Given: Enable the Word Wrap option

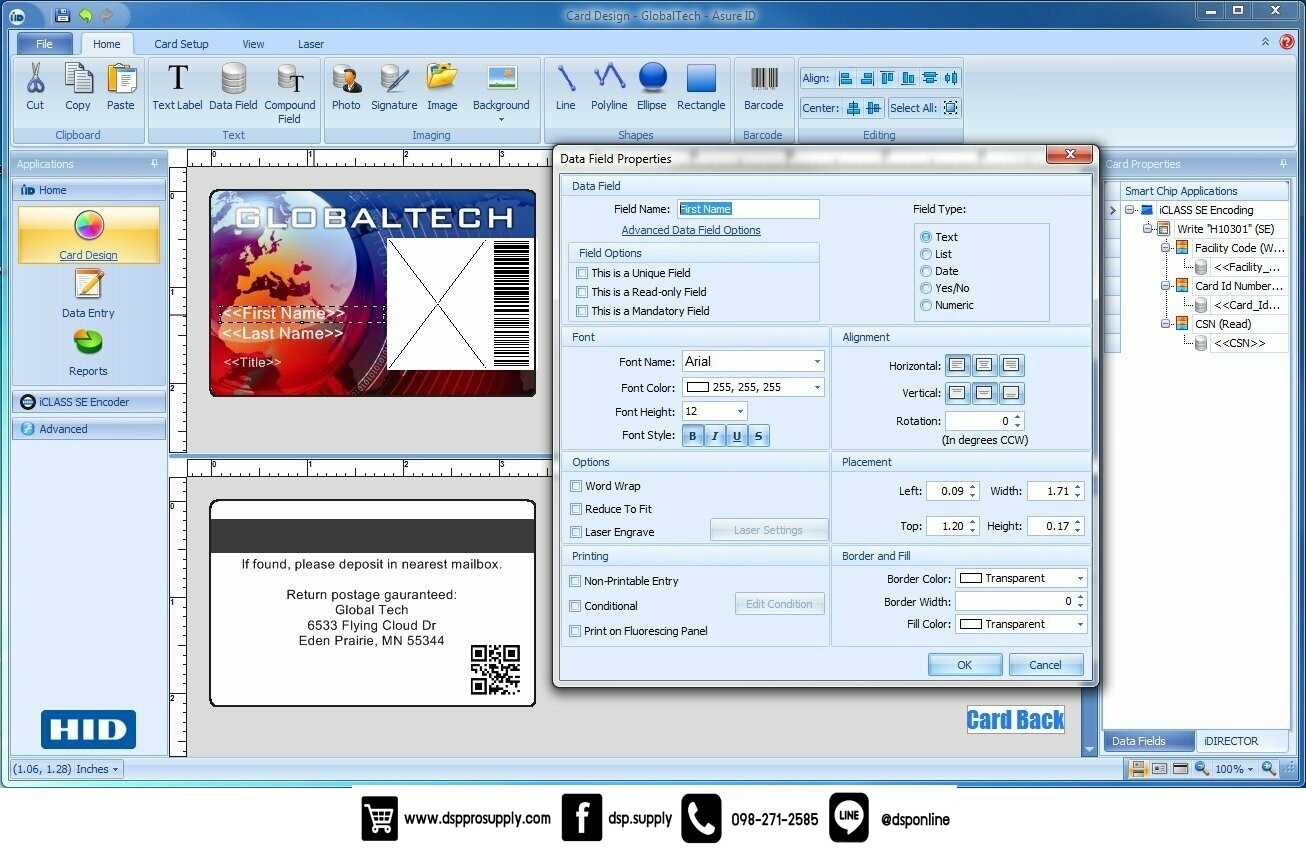Looking at the screenshot, I should (576, 485).
